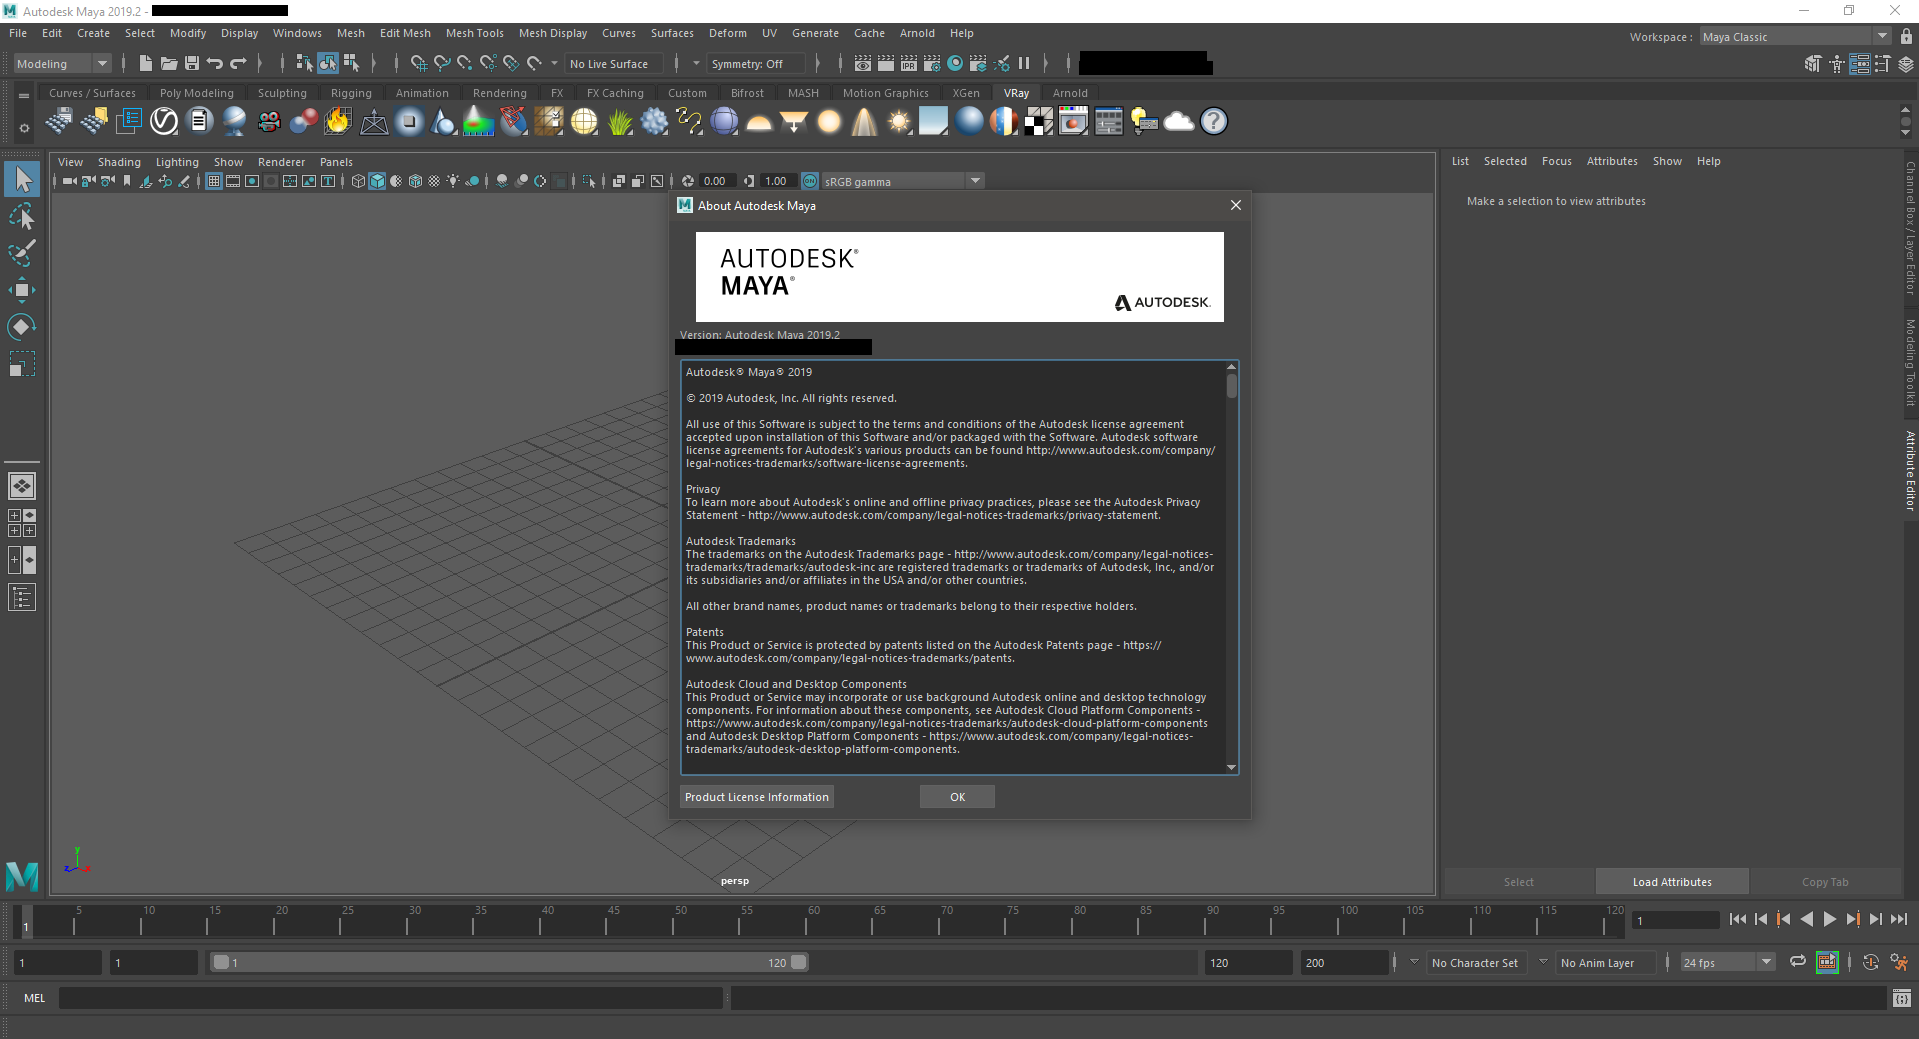Toggle cached playback filmstrip button
Viewport: 1919px width, 1039px height.
(x=1827, y=962)
